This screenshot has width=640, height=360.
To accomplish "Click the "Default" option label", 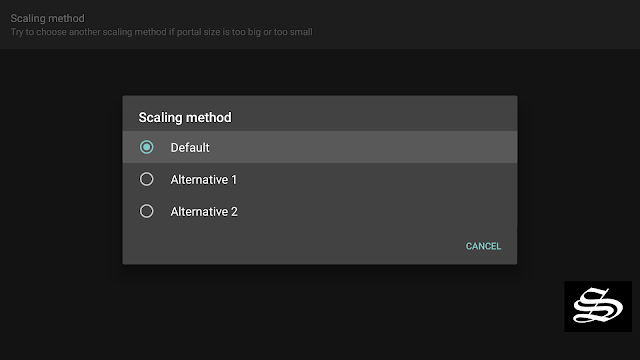I will 190,147.
